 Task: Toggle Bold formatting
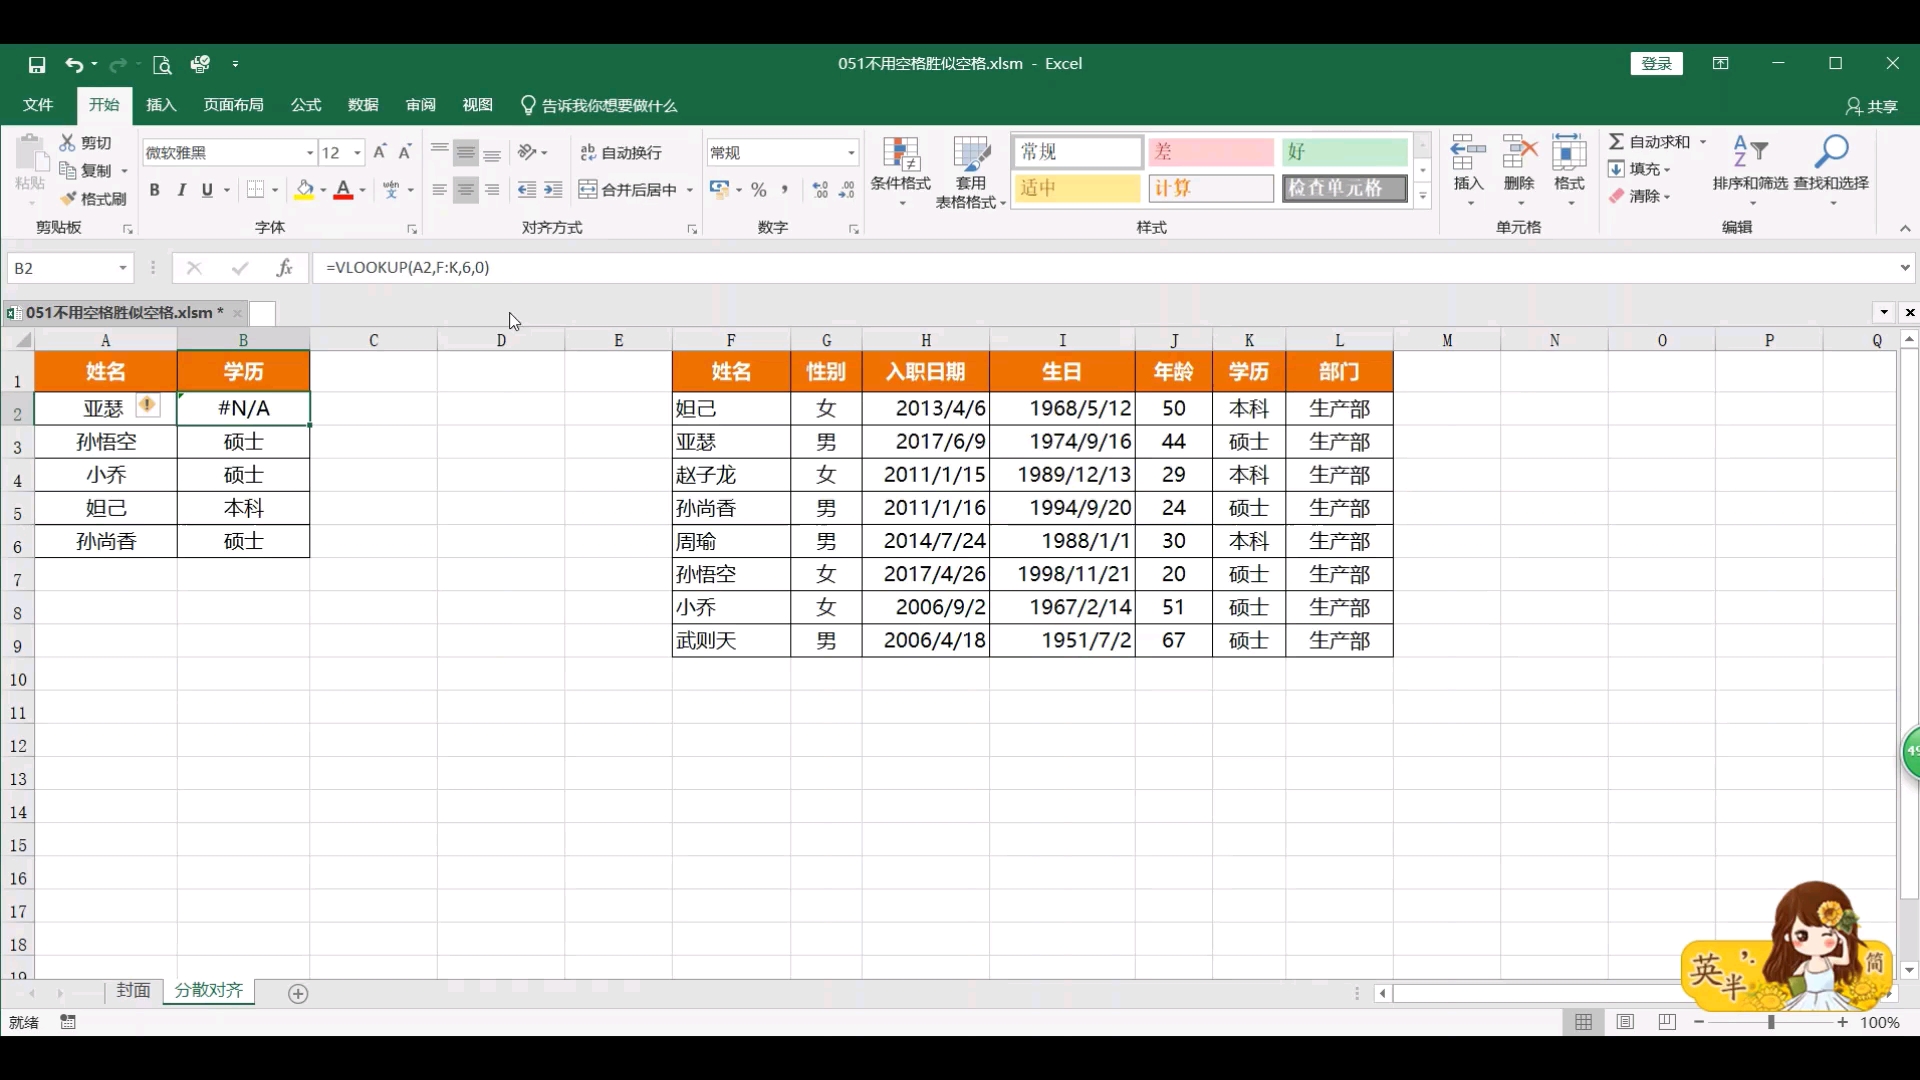pyautogui.click(x=154, y=190)
